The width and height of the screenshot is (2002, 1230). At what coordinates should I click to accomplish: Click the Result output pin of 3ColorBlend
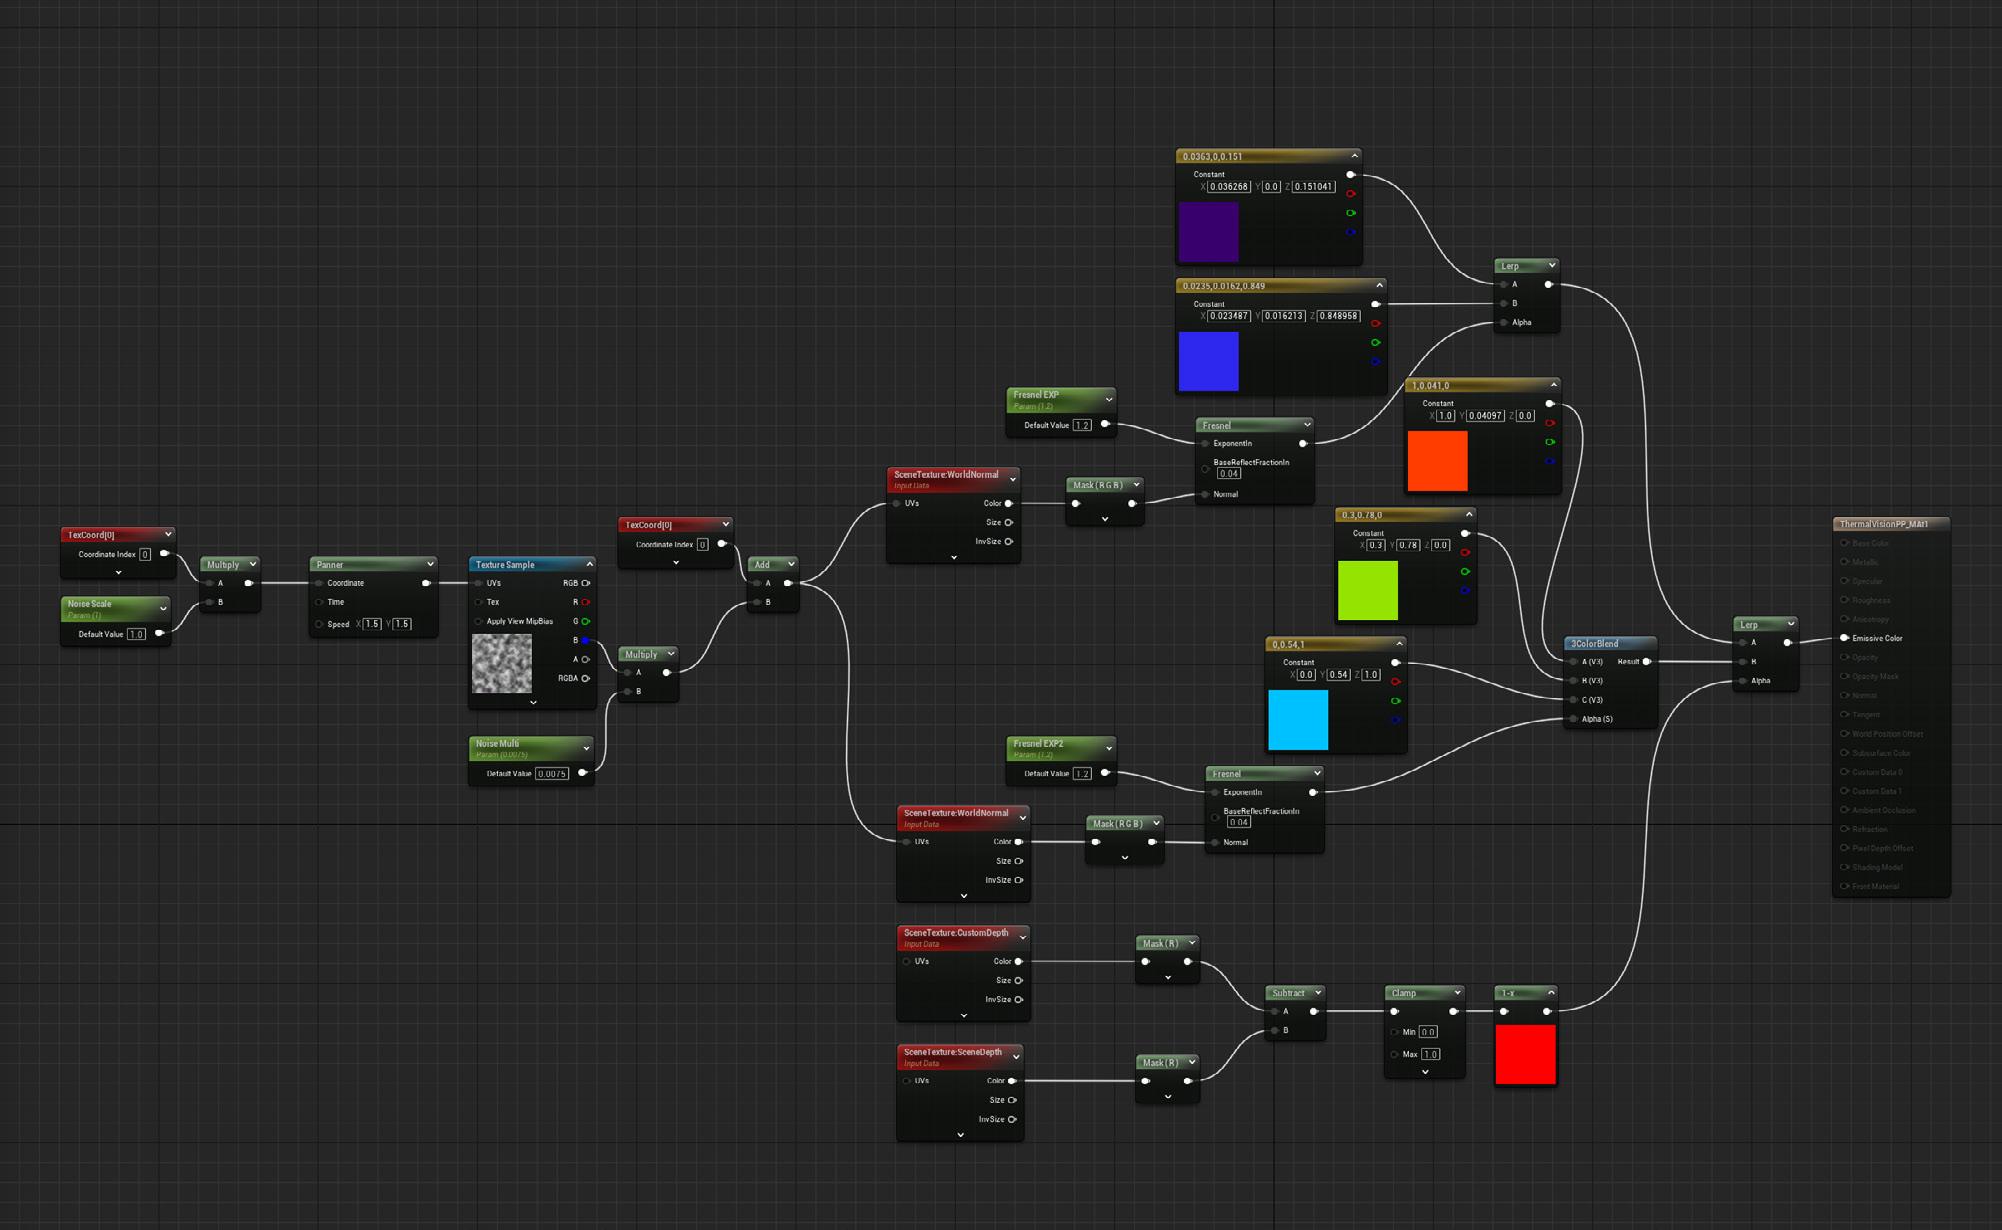pyautogui.click(x=1647, y=662)
